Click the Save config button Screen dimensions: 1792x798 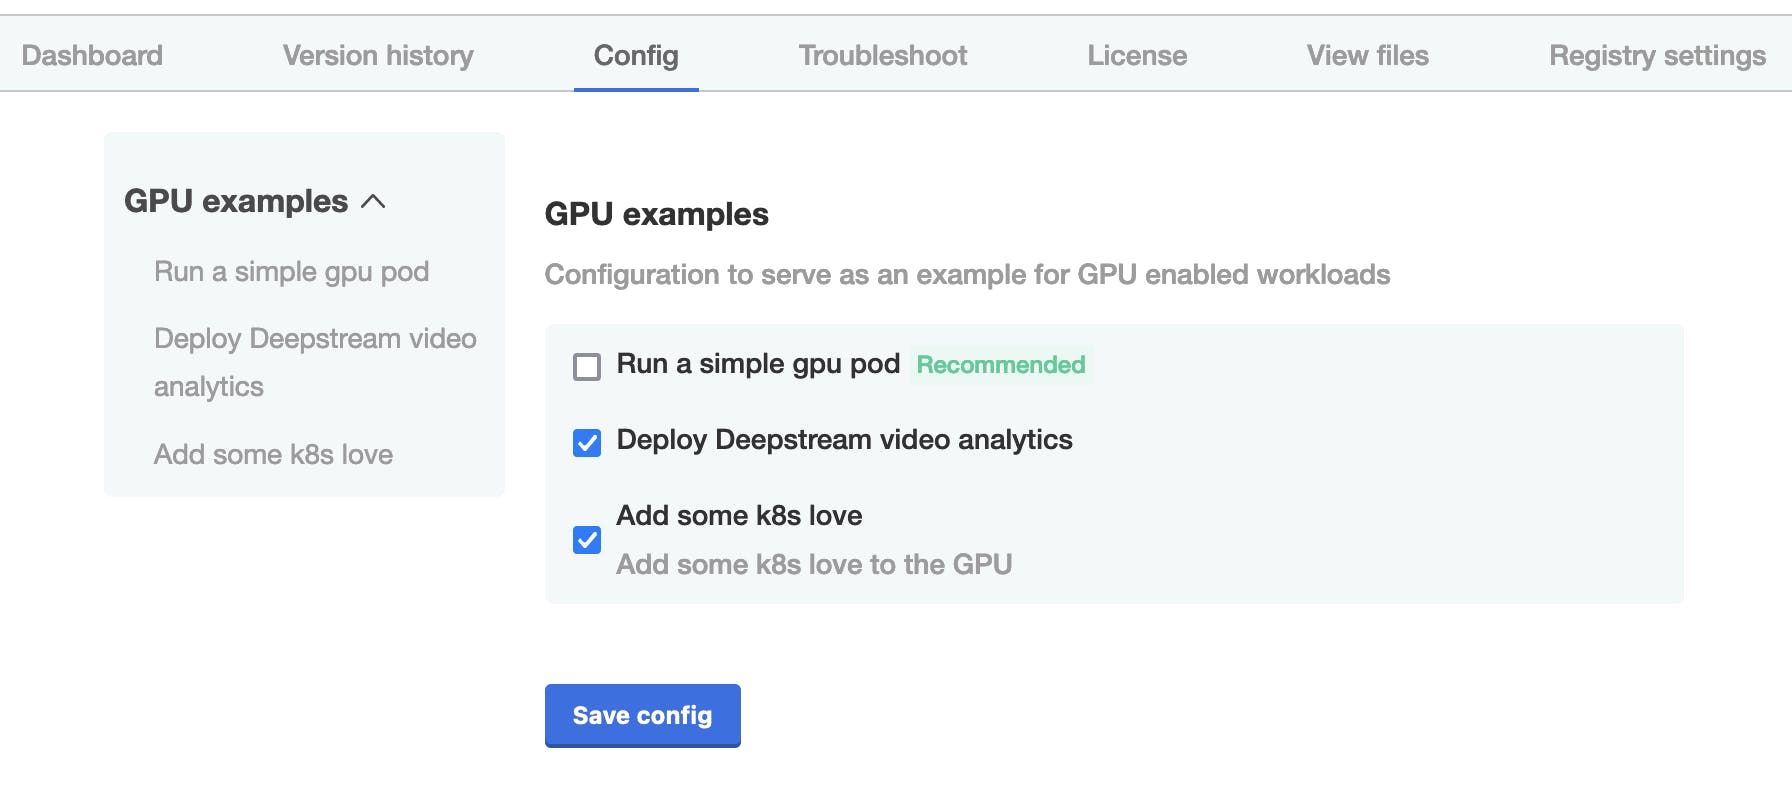[642, 715]
